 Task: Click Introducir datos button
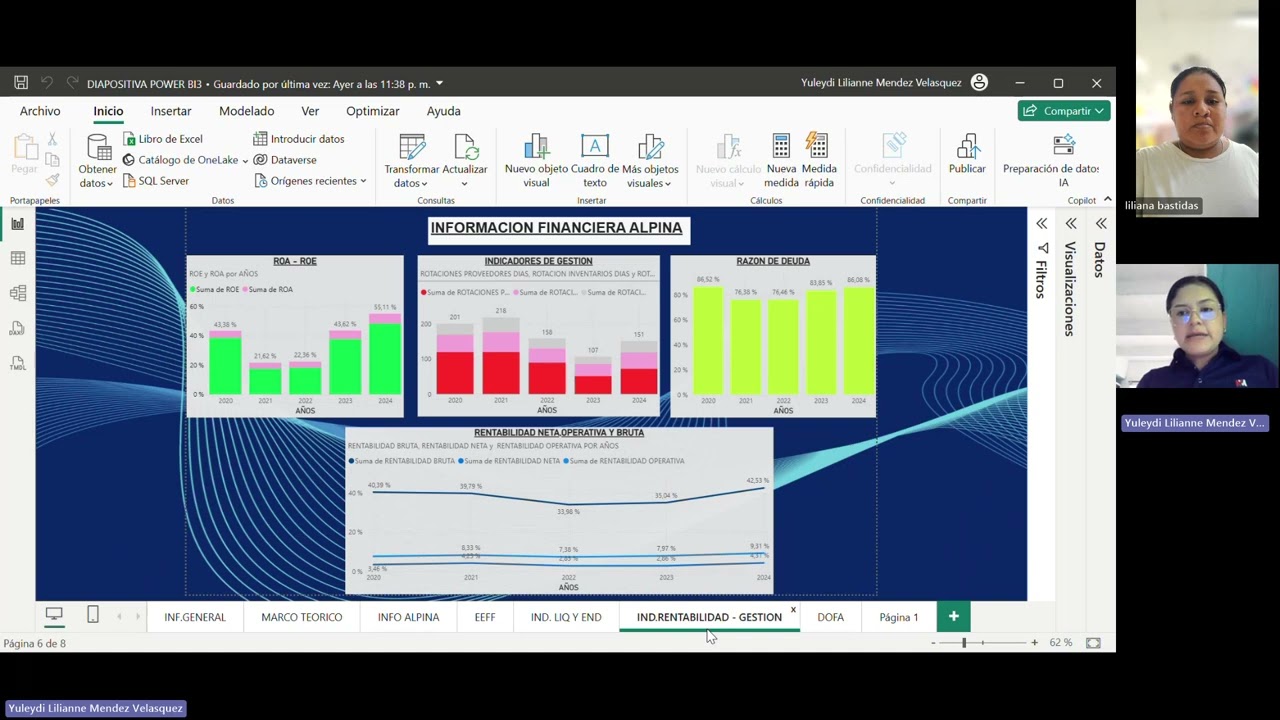coord(299,139)
